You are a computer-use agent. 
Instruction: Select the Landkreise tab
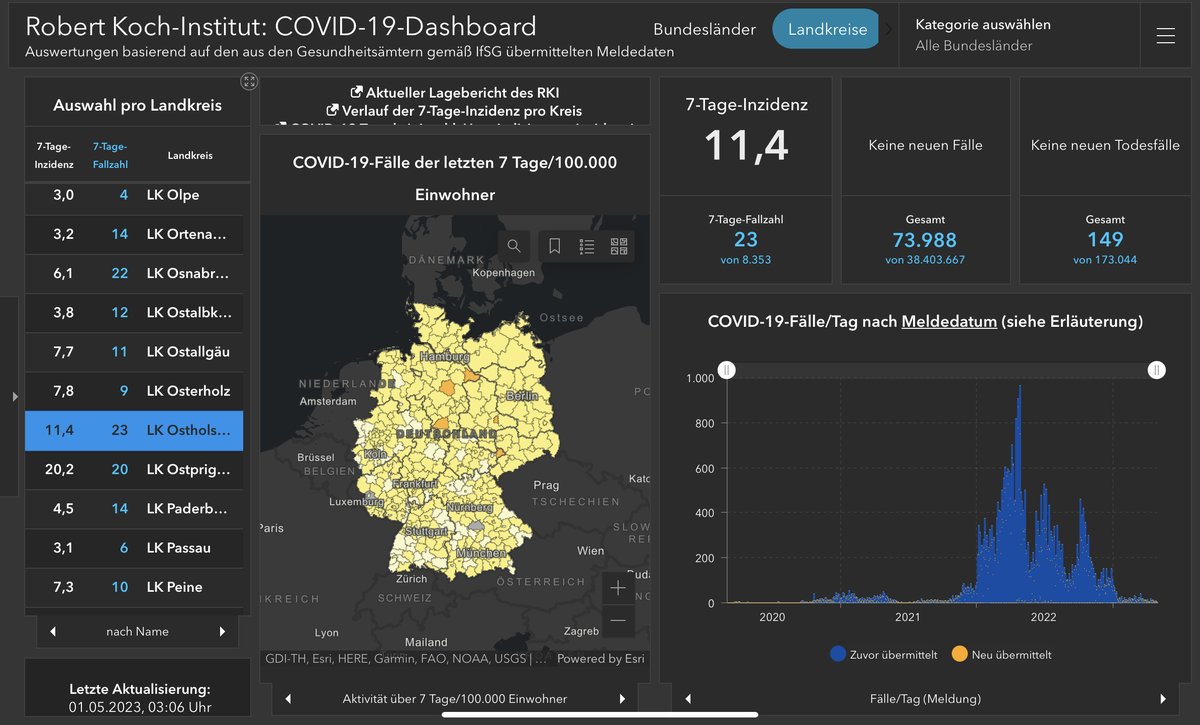[x=827, y=30]
